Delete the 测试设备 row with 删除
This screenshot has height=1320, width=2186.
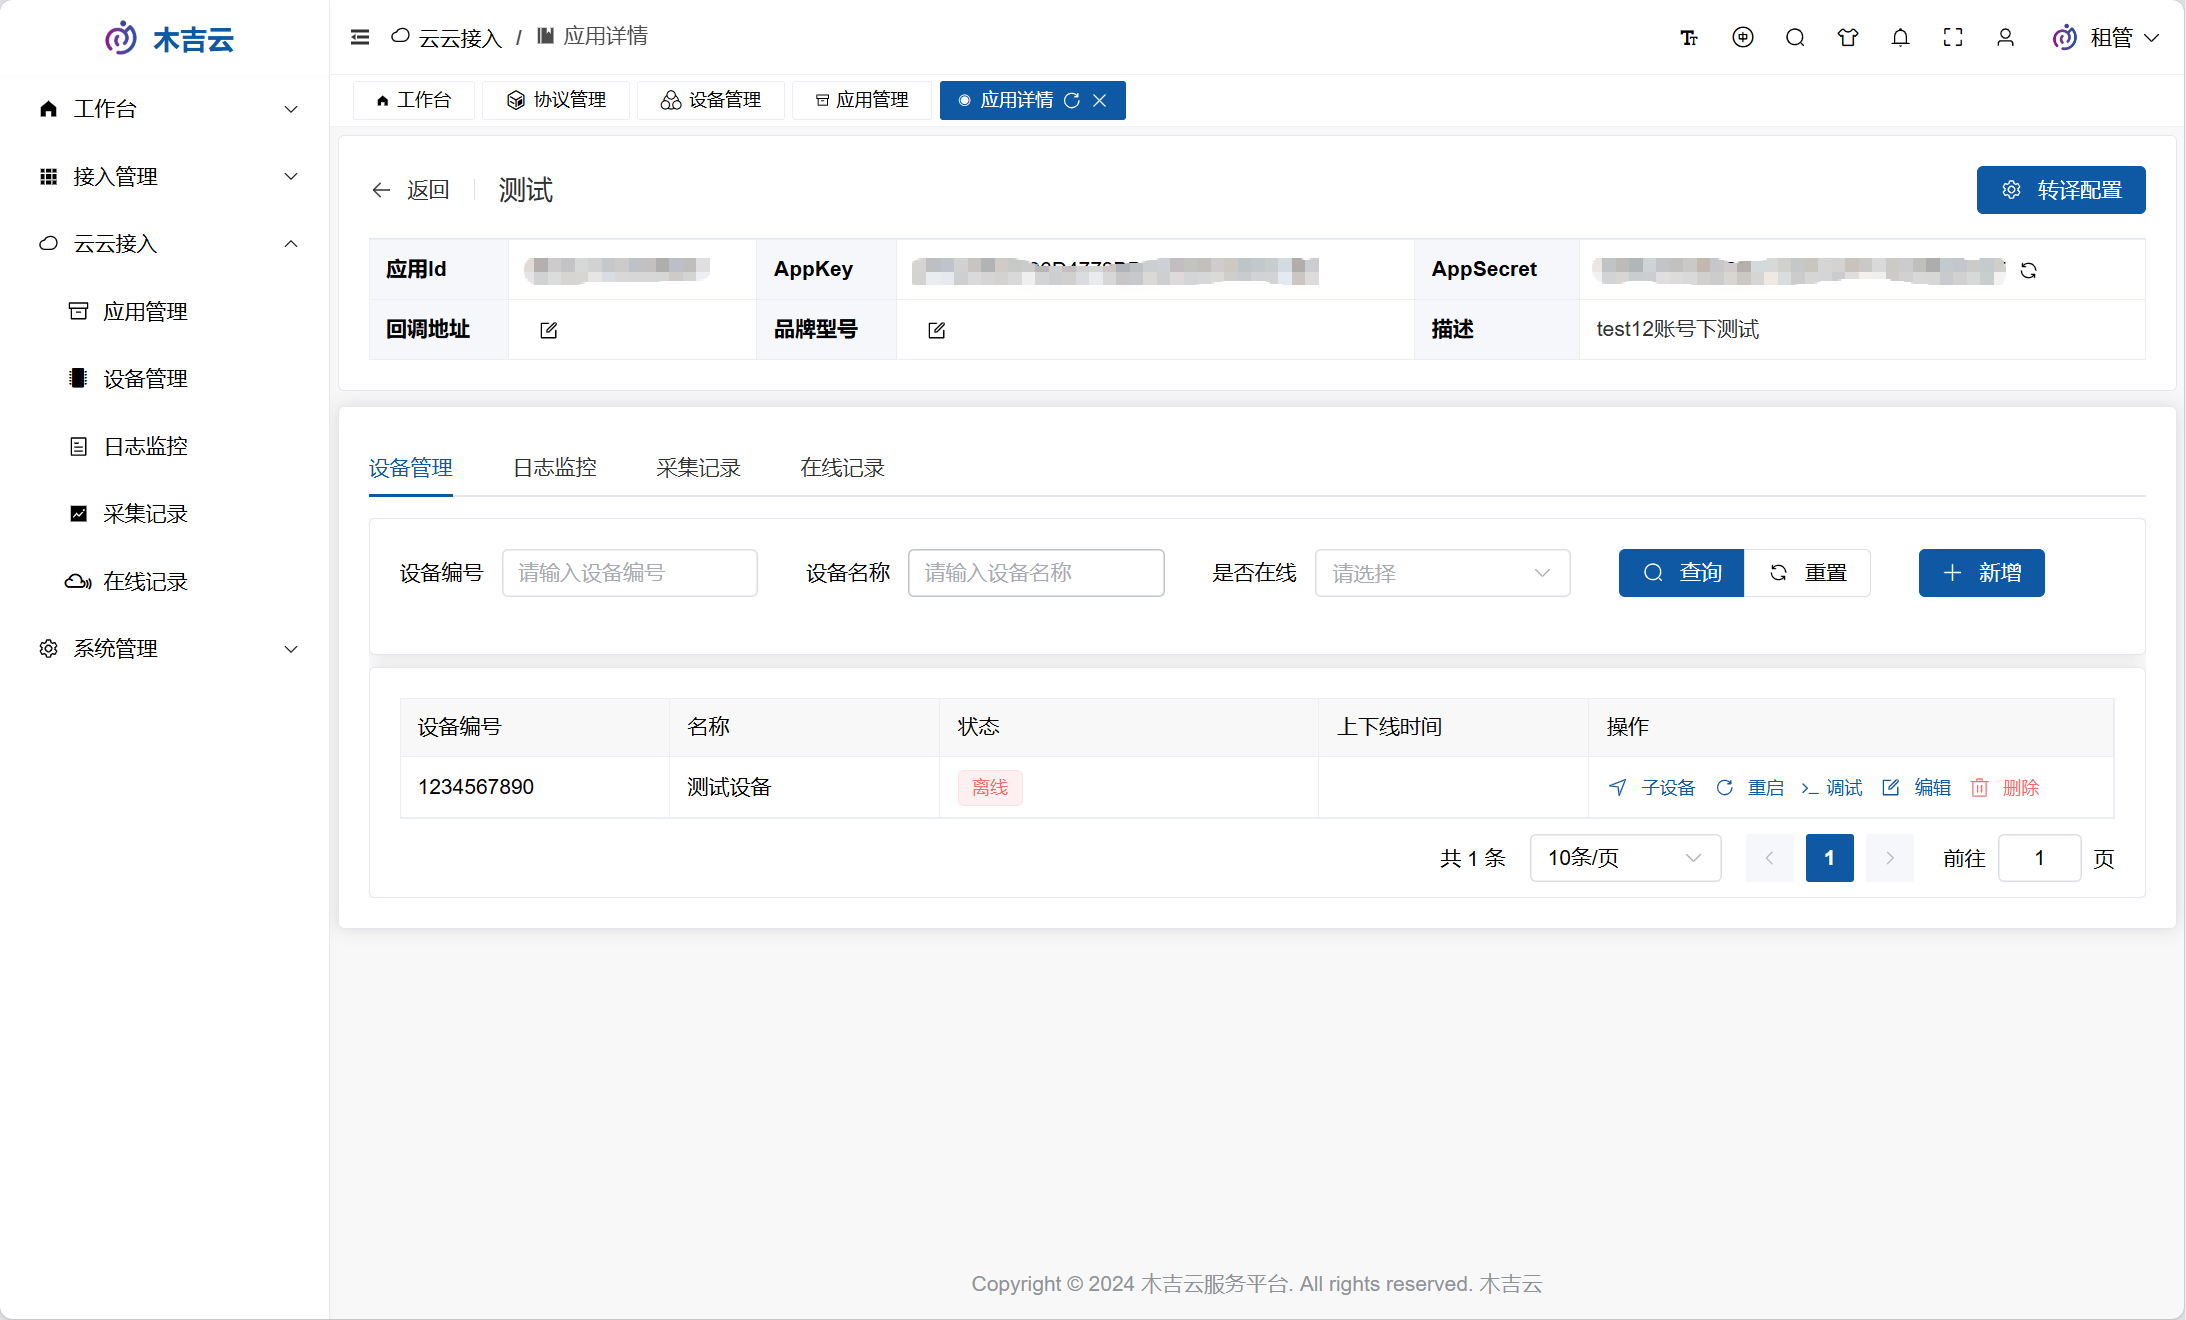(2004, 788)
